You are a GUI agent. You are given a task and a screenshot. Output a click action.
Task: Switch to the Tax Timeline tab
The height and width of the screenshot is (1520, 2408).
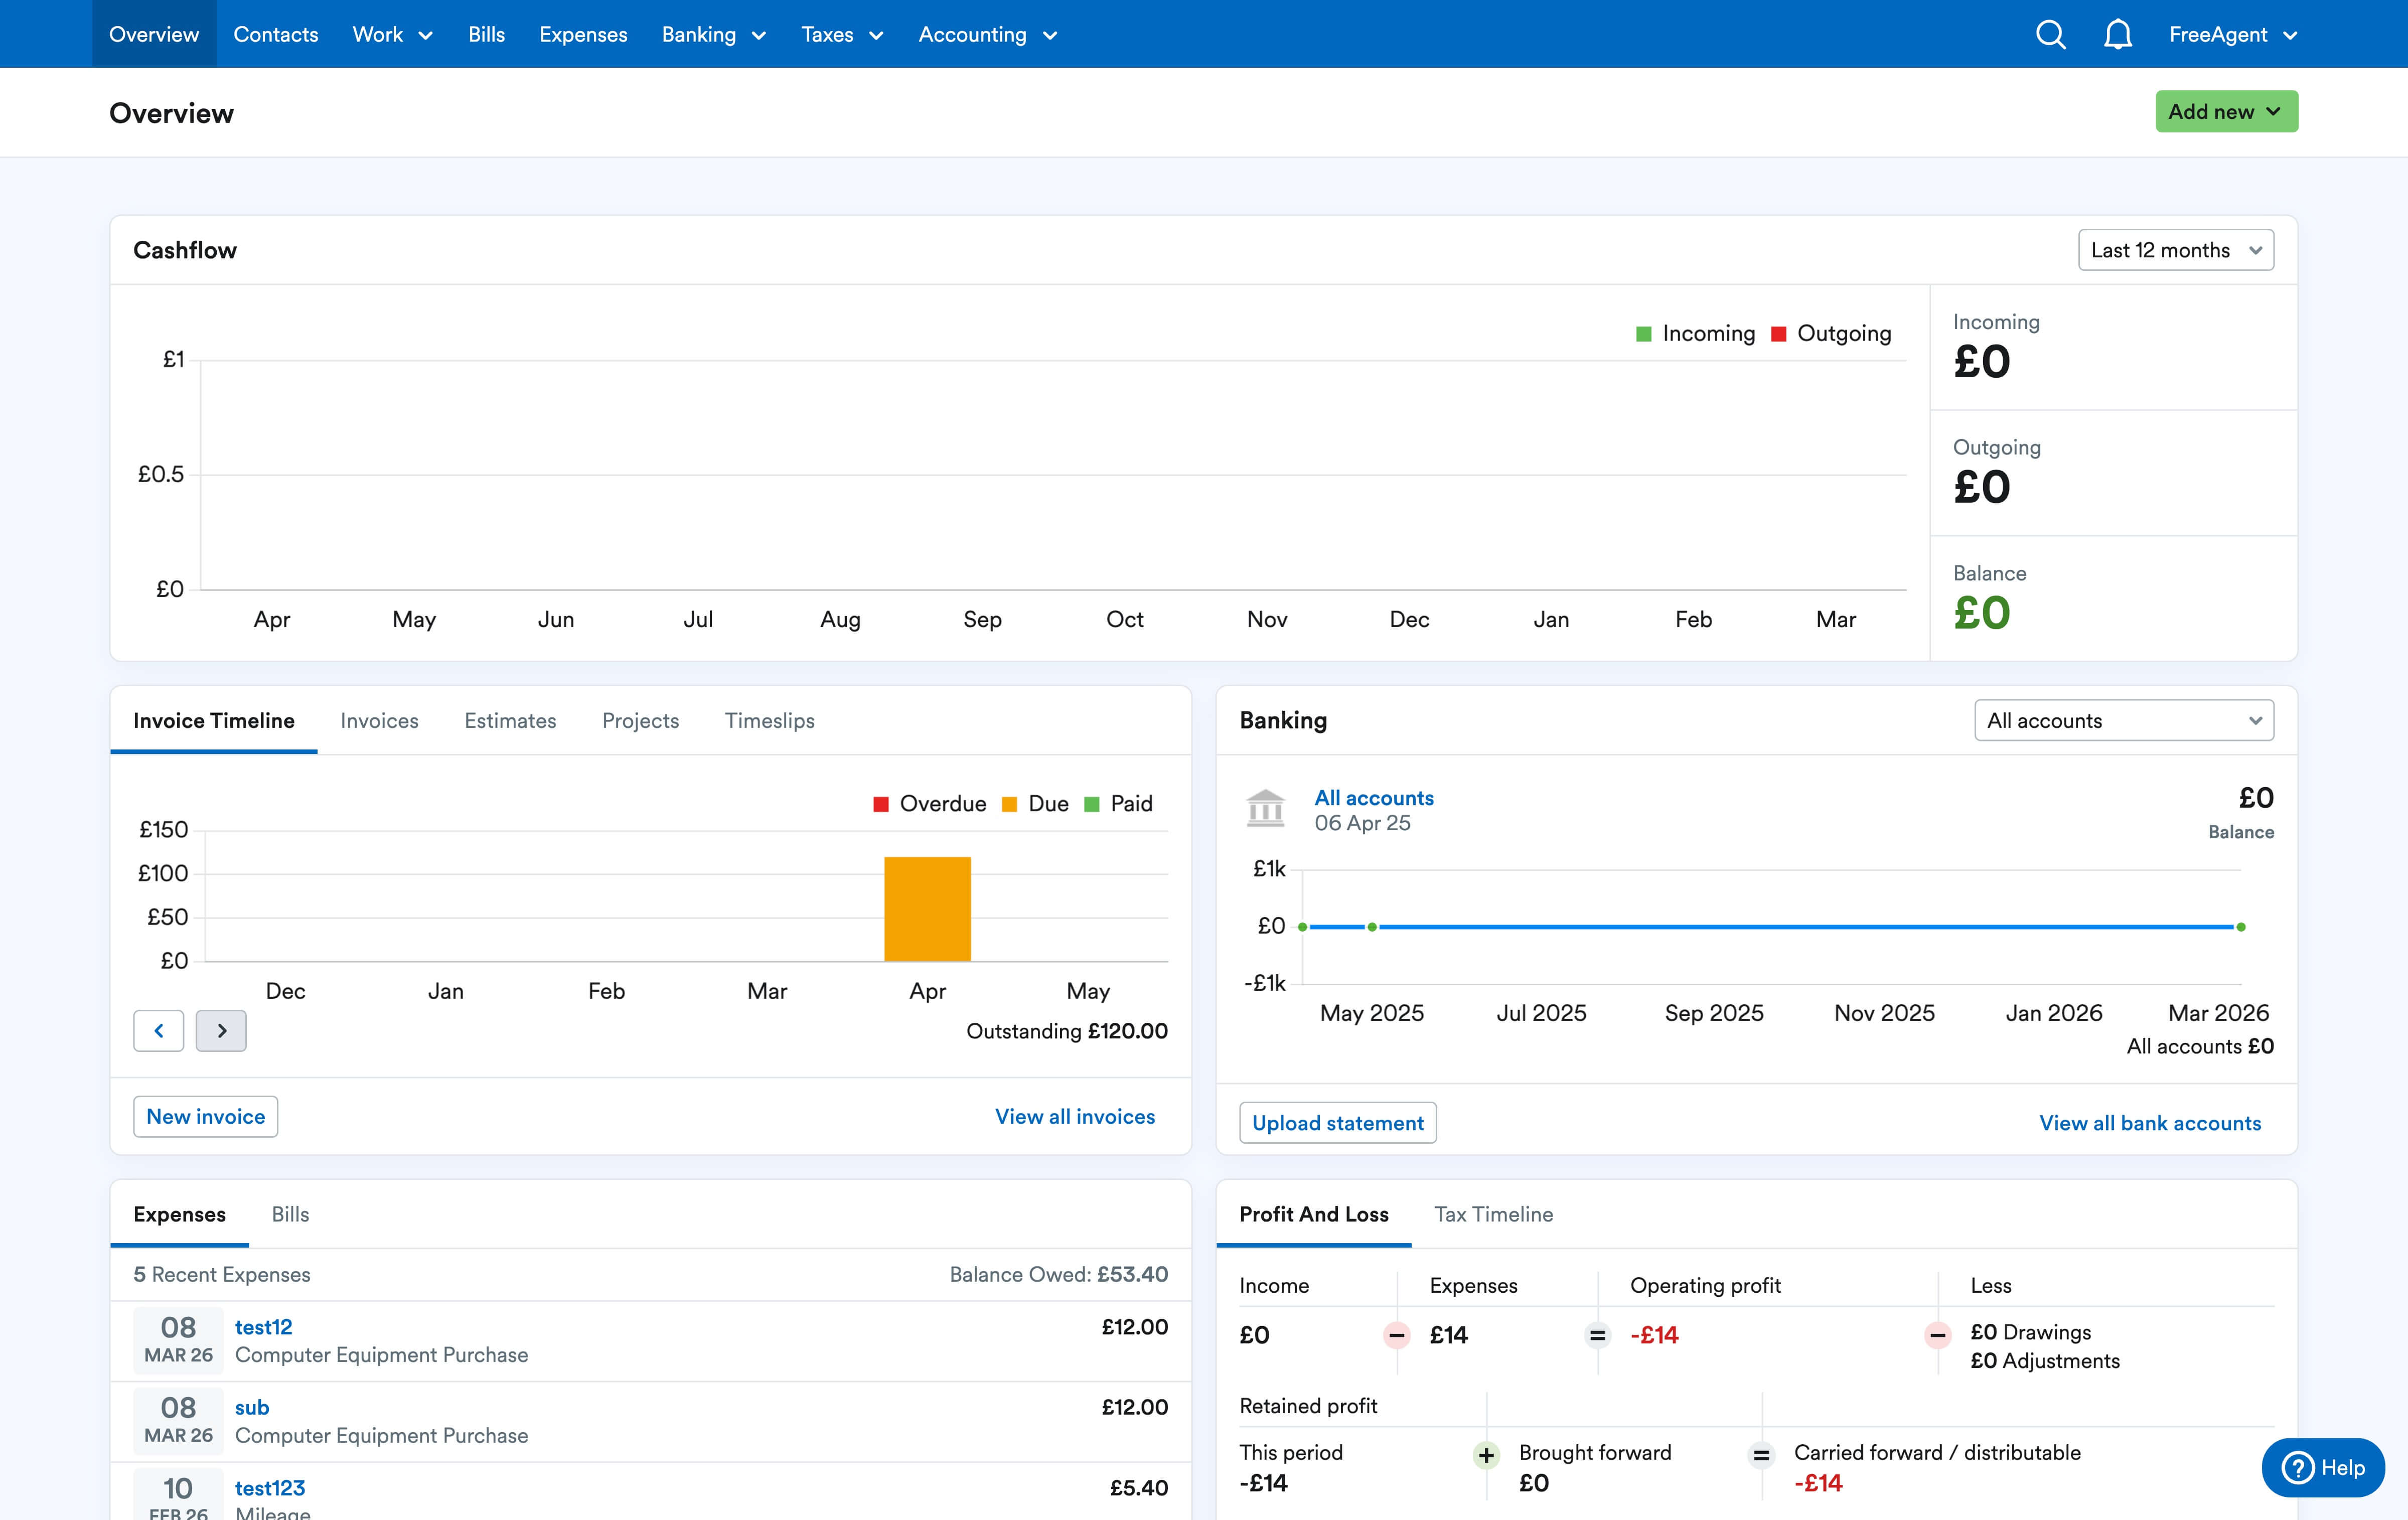[x=1494, y=1214]
